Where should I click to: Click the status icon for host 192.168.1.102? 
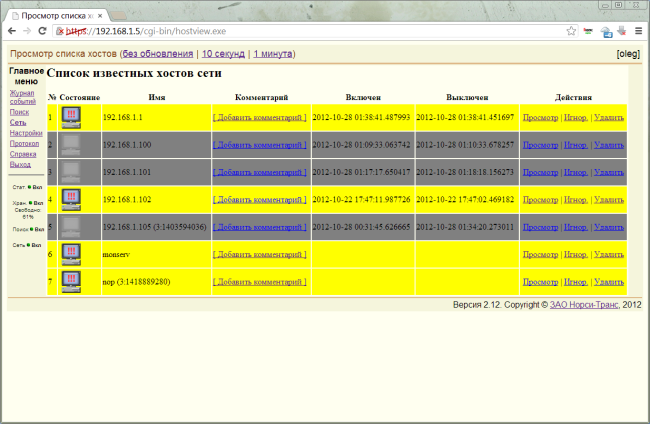[x=71, y=199]
